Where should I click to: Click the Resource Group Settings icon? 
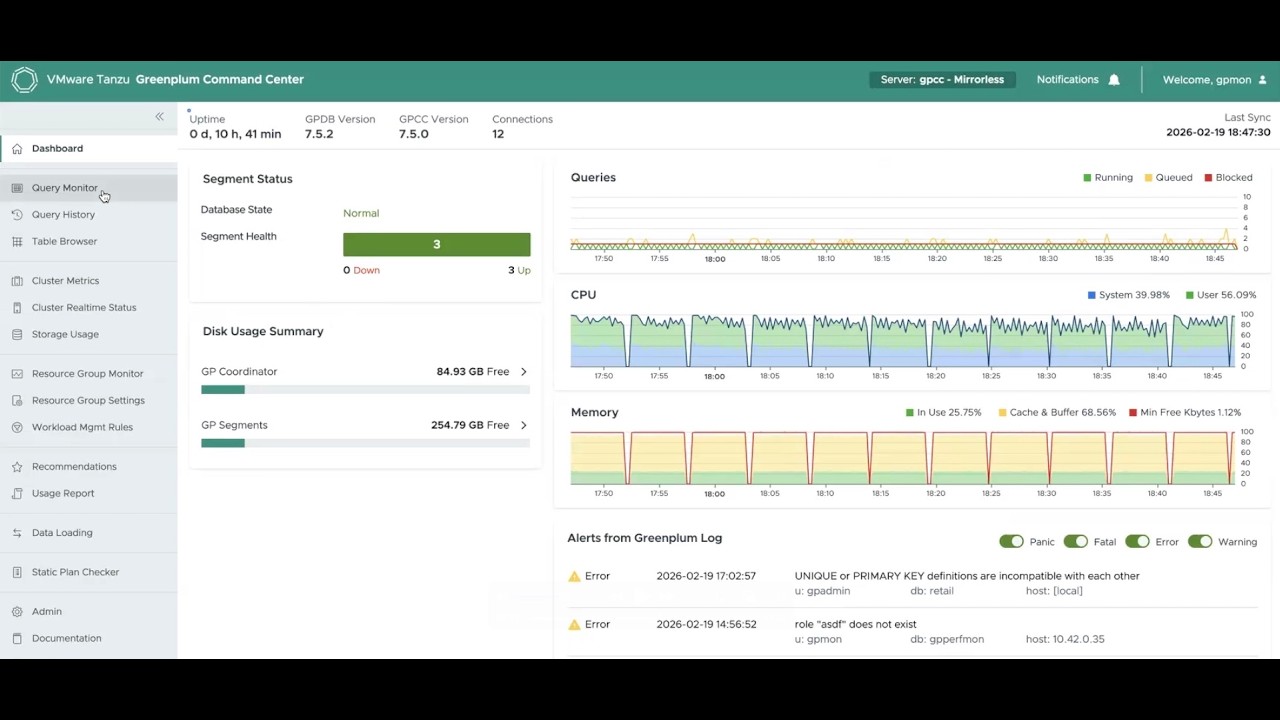click(x=17, y=401)
